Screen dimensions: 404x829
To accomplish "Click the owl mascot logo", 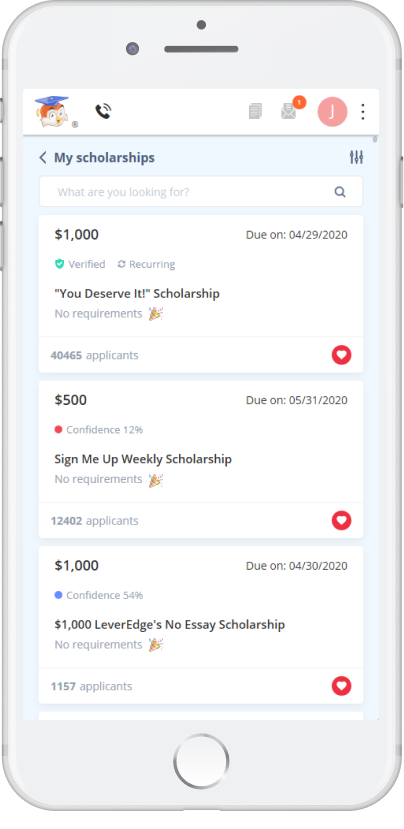I will tap(52, 112).
